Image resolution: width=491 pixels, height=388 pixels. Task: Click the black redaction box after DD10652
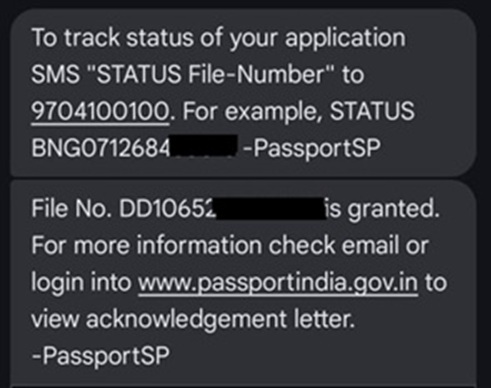tap(271, 208)
